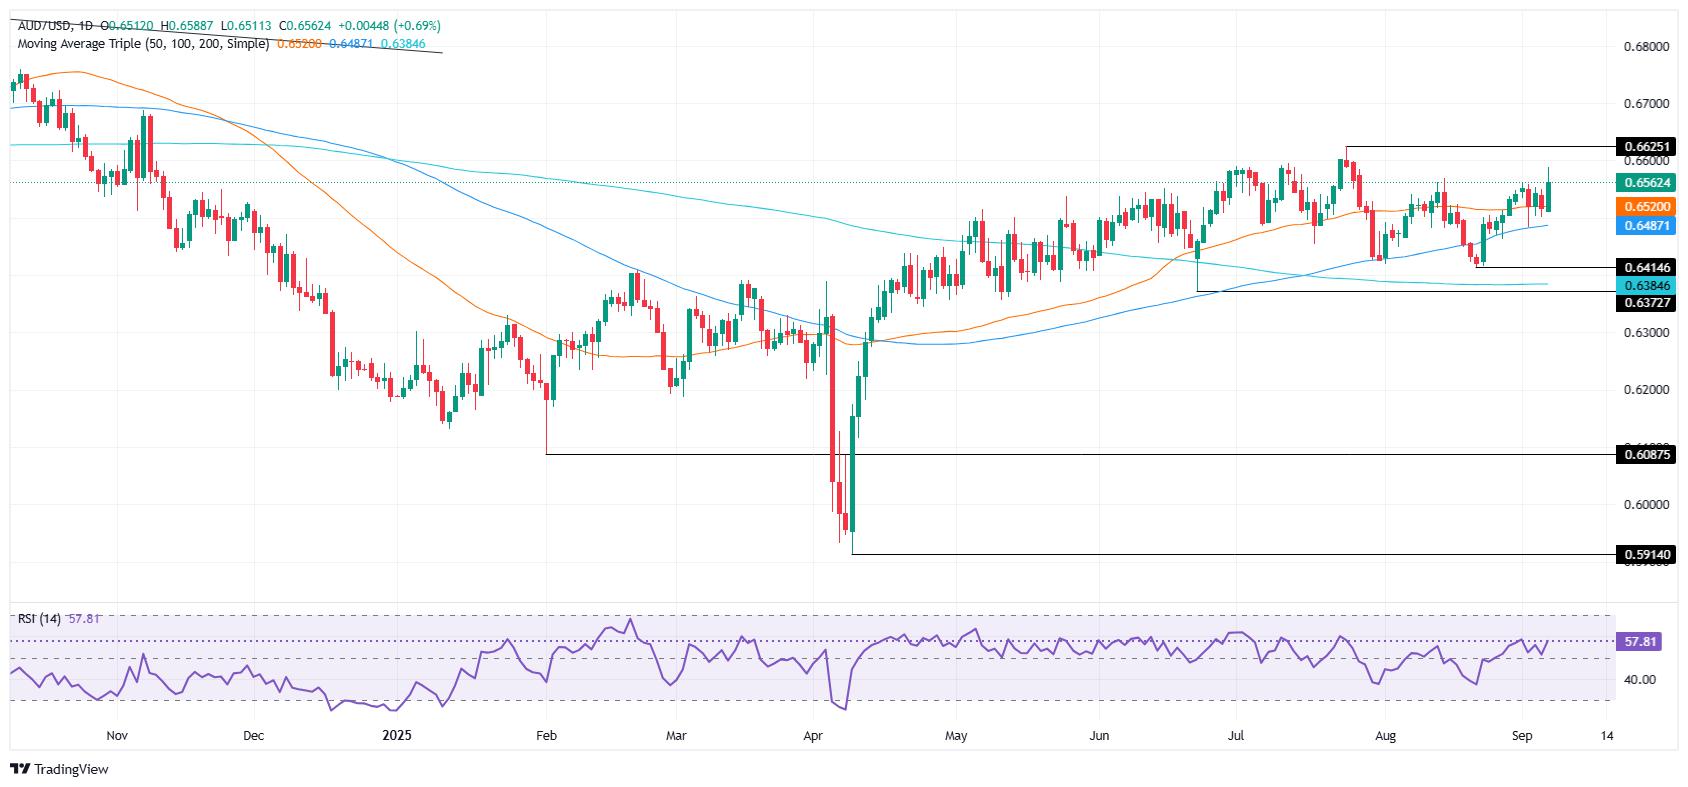Image resolution: width=1688 pixels, height=787 pixels.
Task: Click the purple 57.81 RSI axis tag
Action: tap(1638, 641)
